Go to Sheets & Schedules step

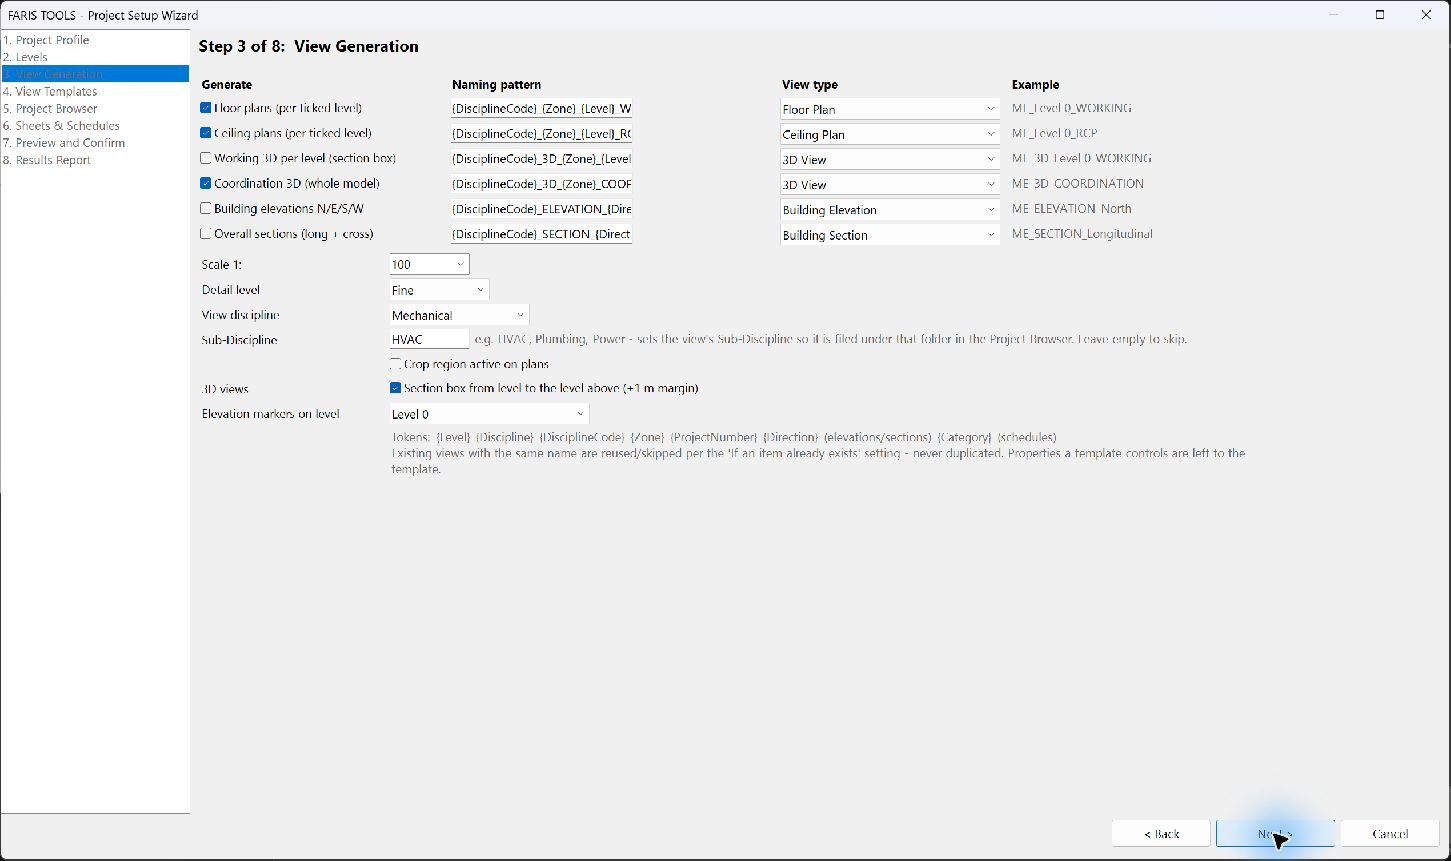coord(95,125)
